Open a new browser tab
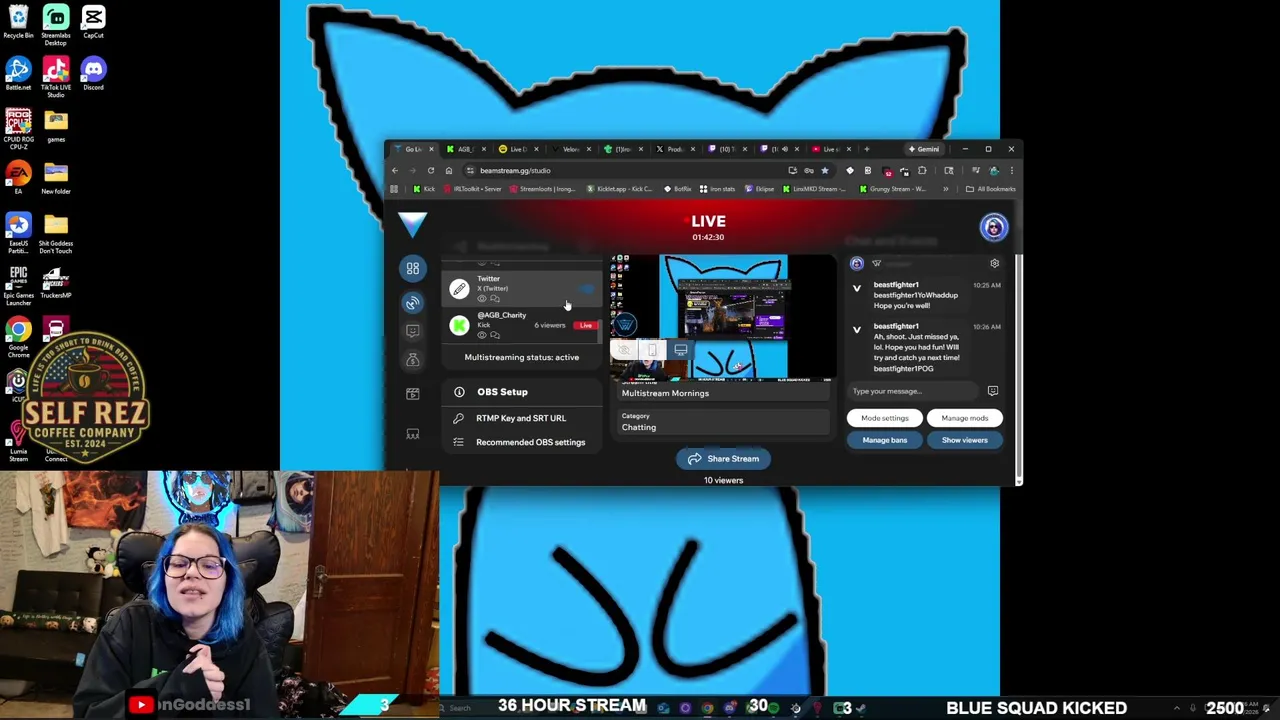 coord(866,149)
